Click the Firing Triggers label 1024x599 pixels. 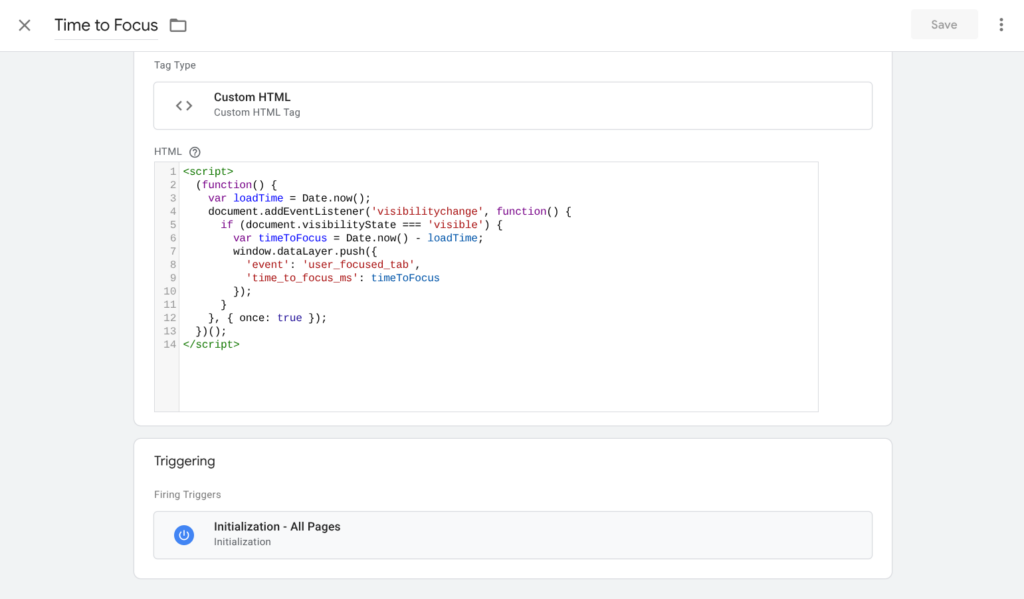tap(190, 494)
